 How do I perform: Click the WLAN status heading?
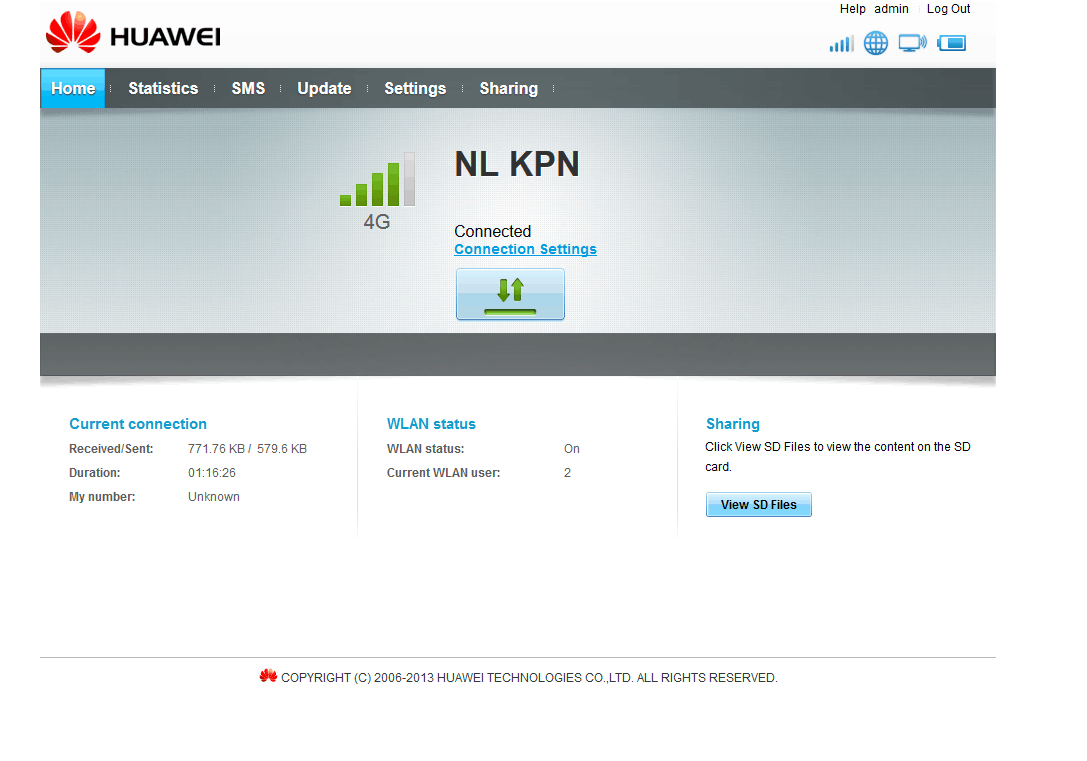(x=431, y=423)
